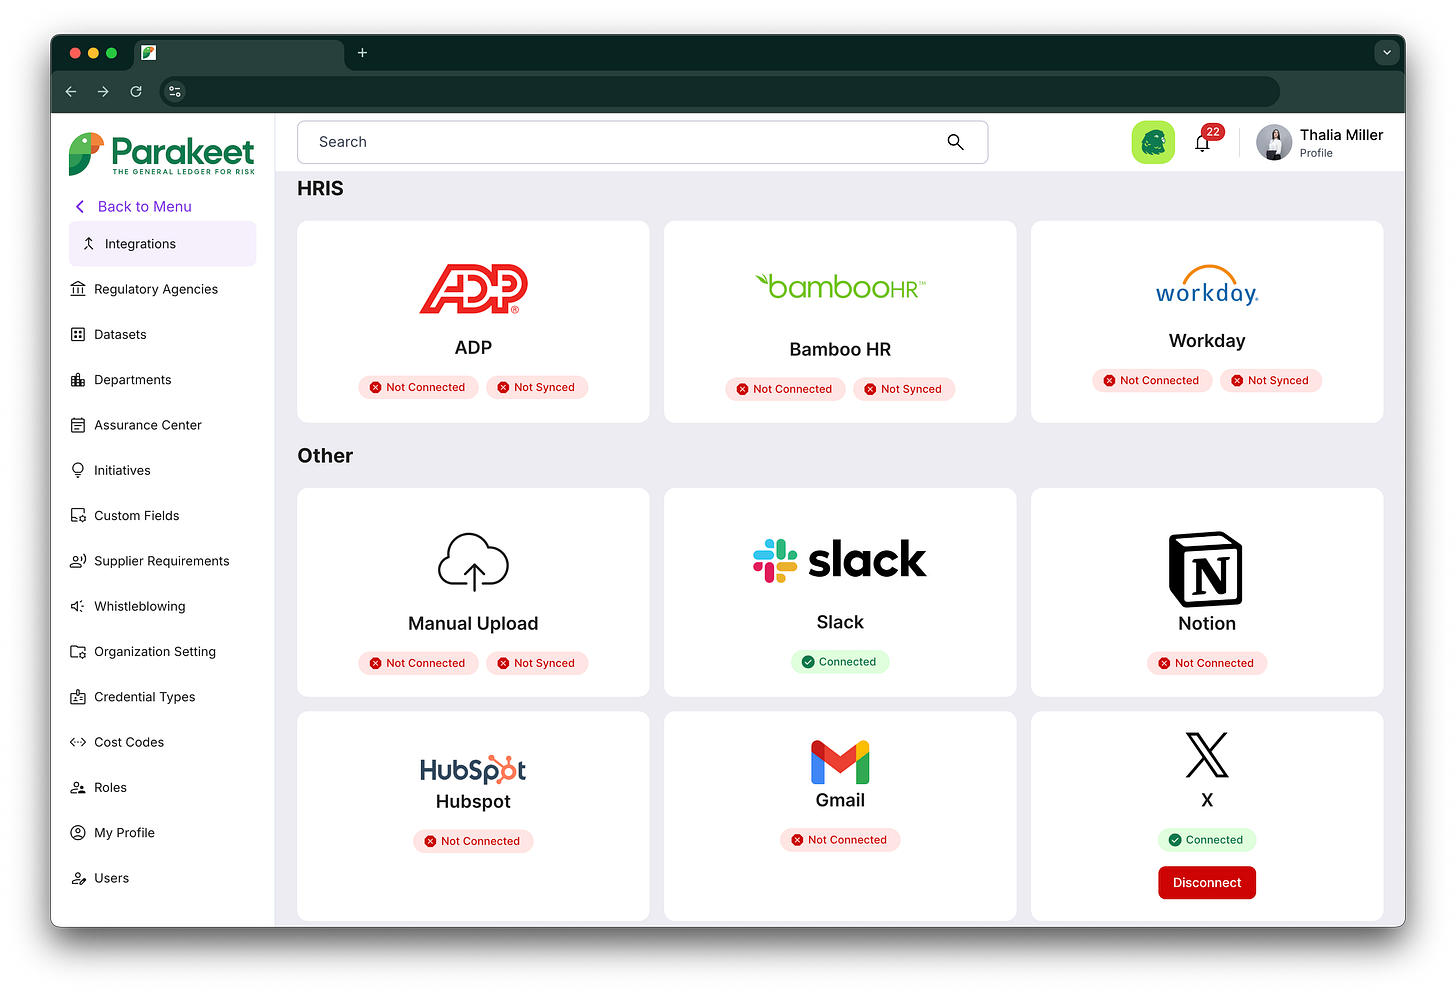The height and width of the screenshot is (994, 1456).
Task: Click the Users sidebar icon
Action: coord(78,878)
